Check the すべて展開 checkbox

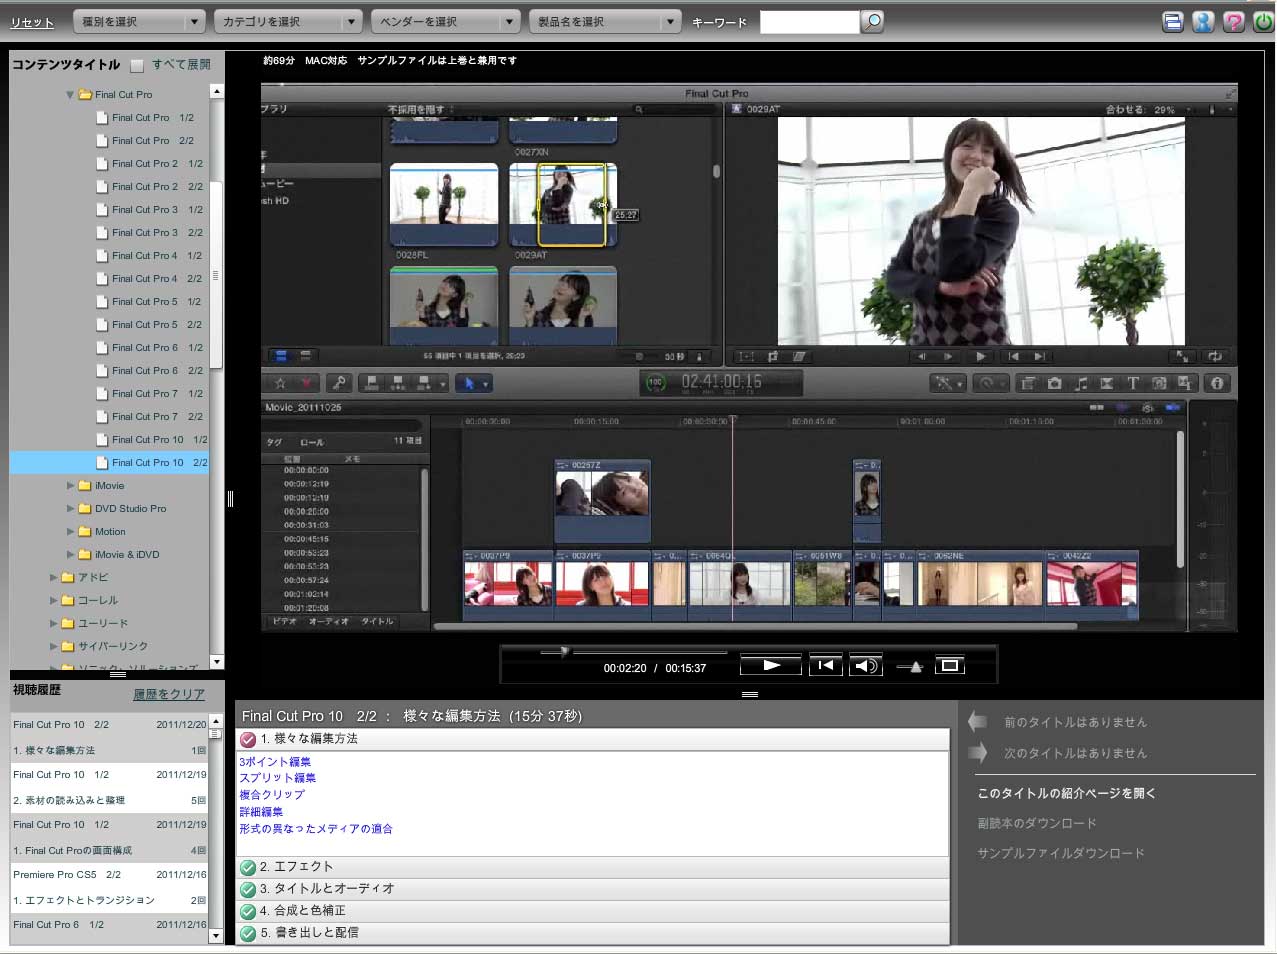(138, 65)
